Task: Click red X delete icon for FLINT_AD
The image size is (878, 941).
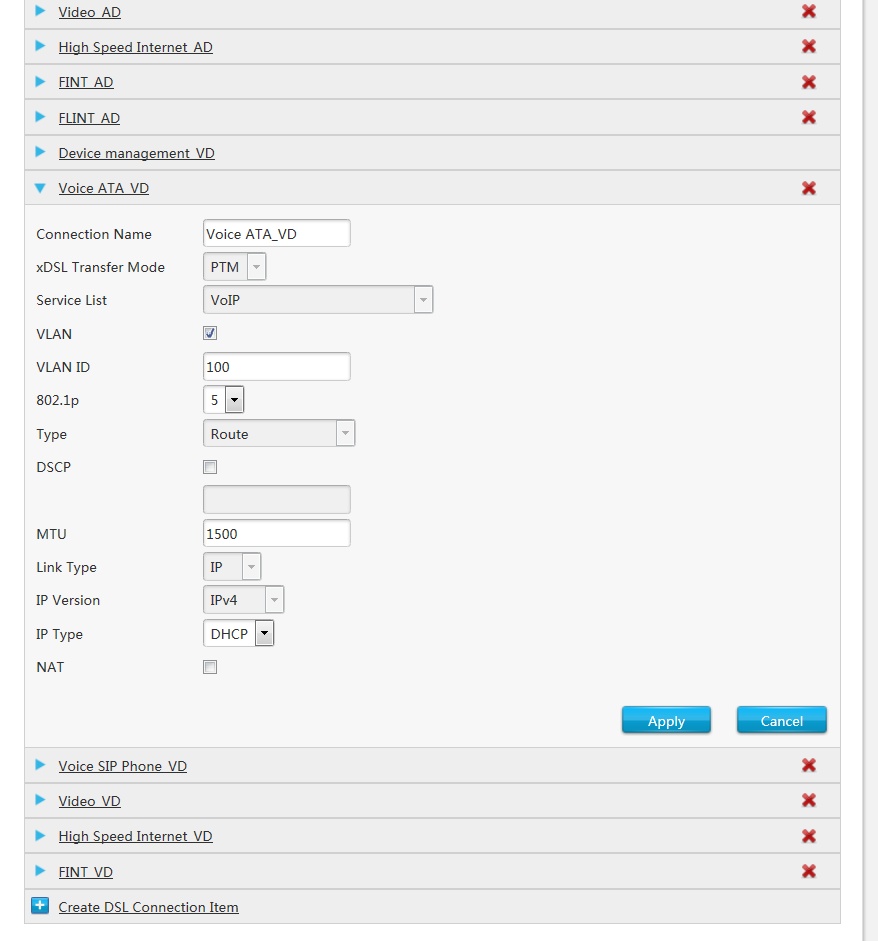Action: (x=808, y=118)
